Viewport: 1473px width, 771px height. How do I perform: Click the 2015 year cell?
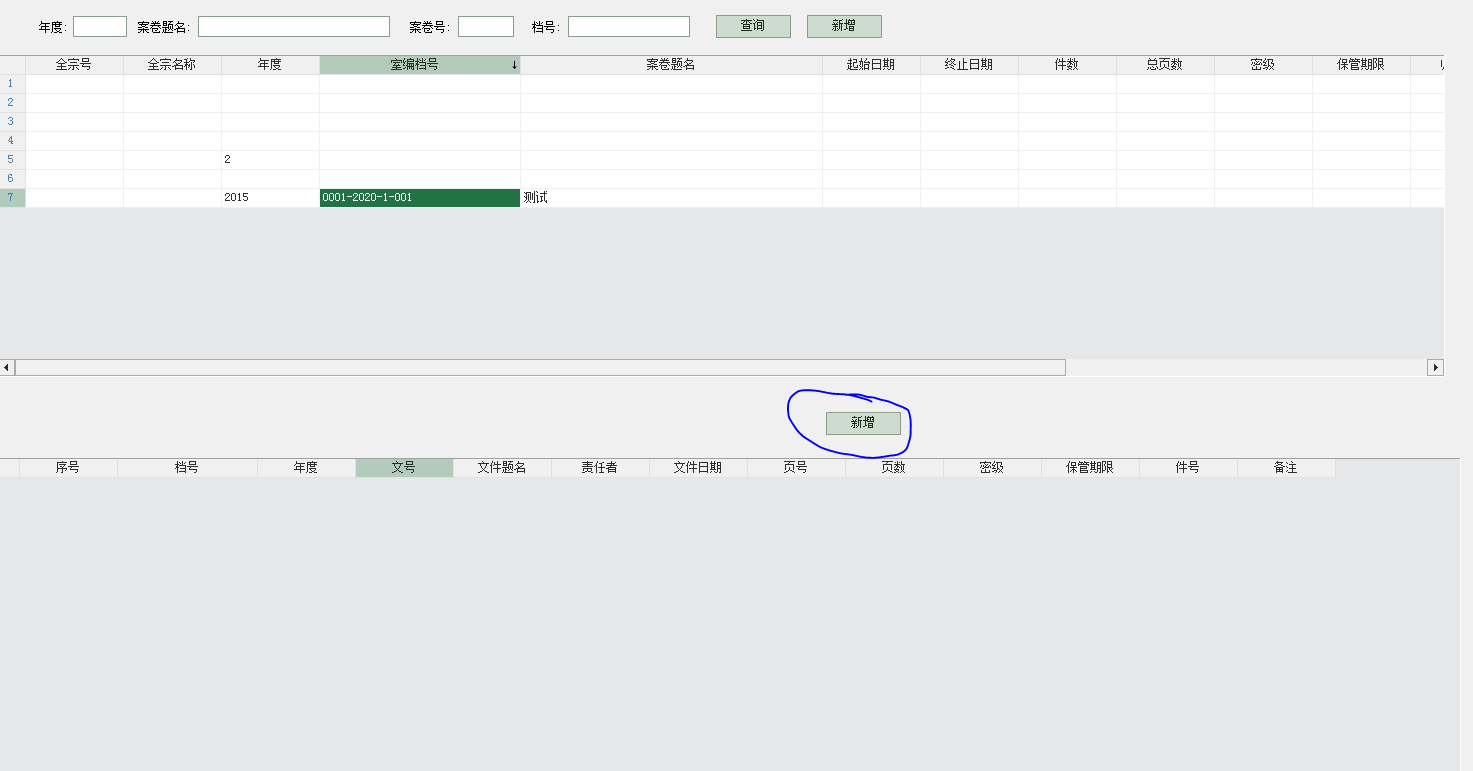click(270, 198)
